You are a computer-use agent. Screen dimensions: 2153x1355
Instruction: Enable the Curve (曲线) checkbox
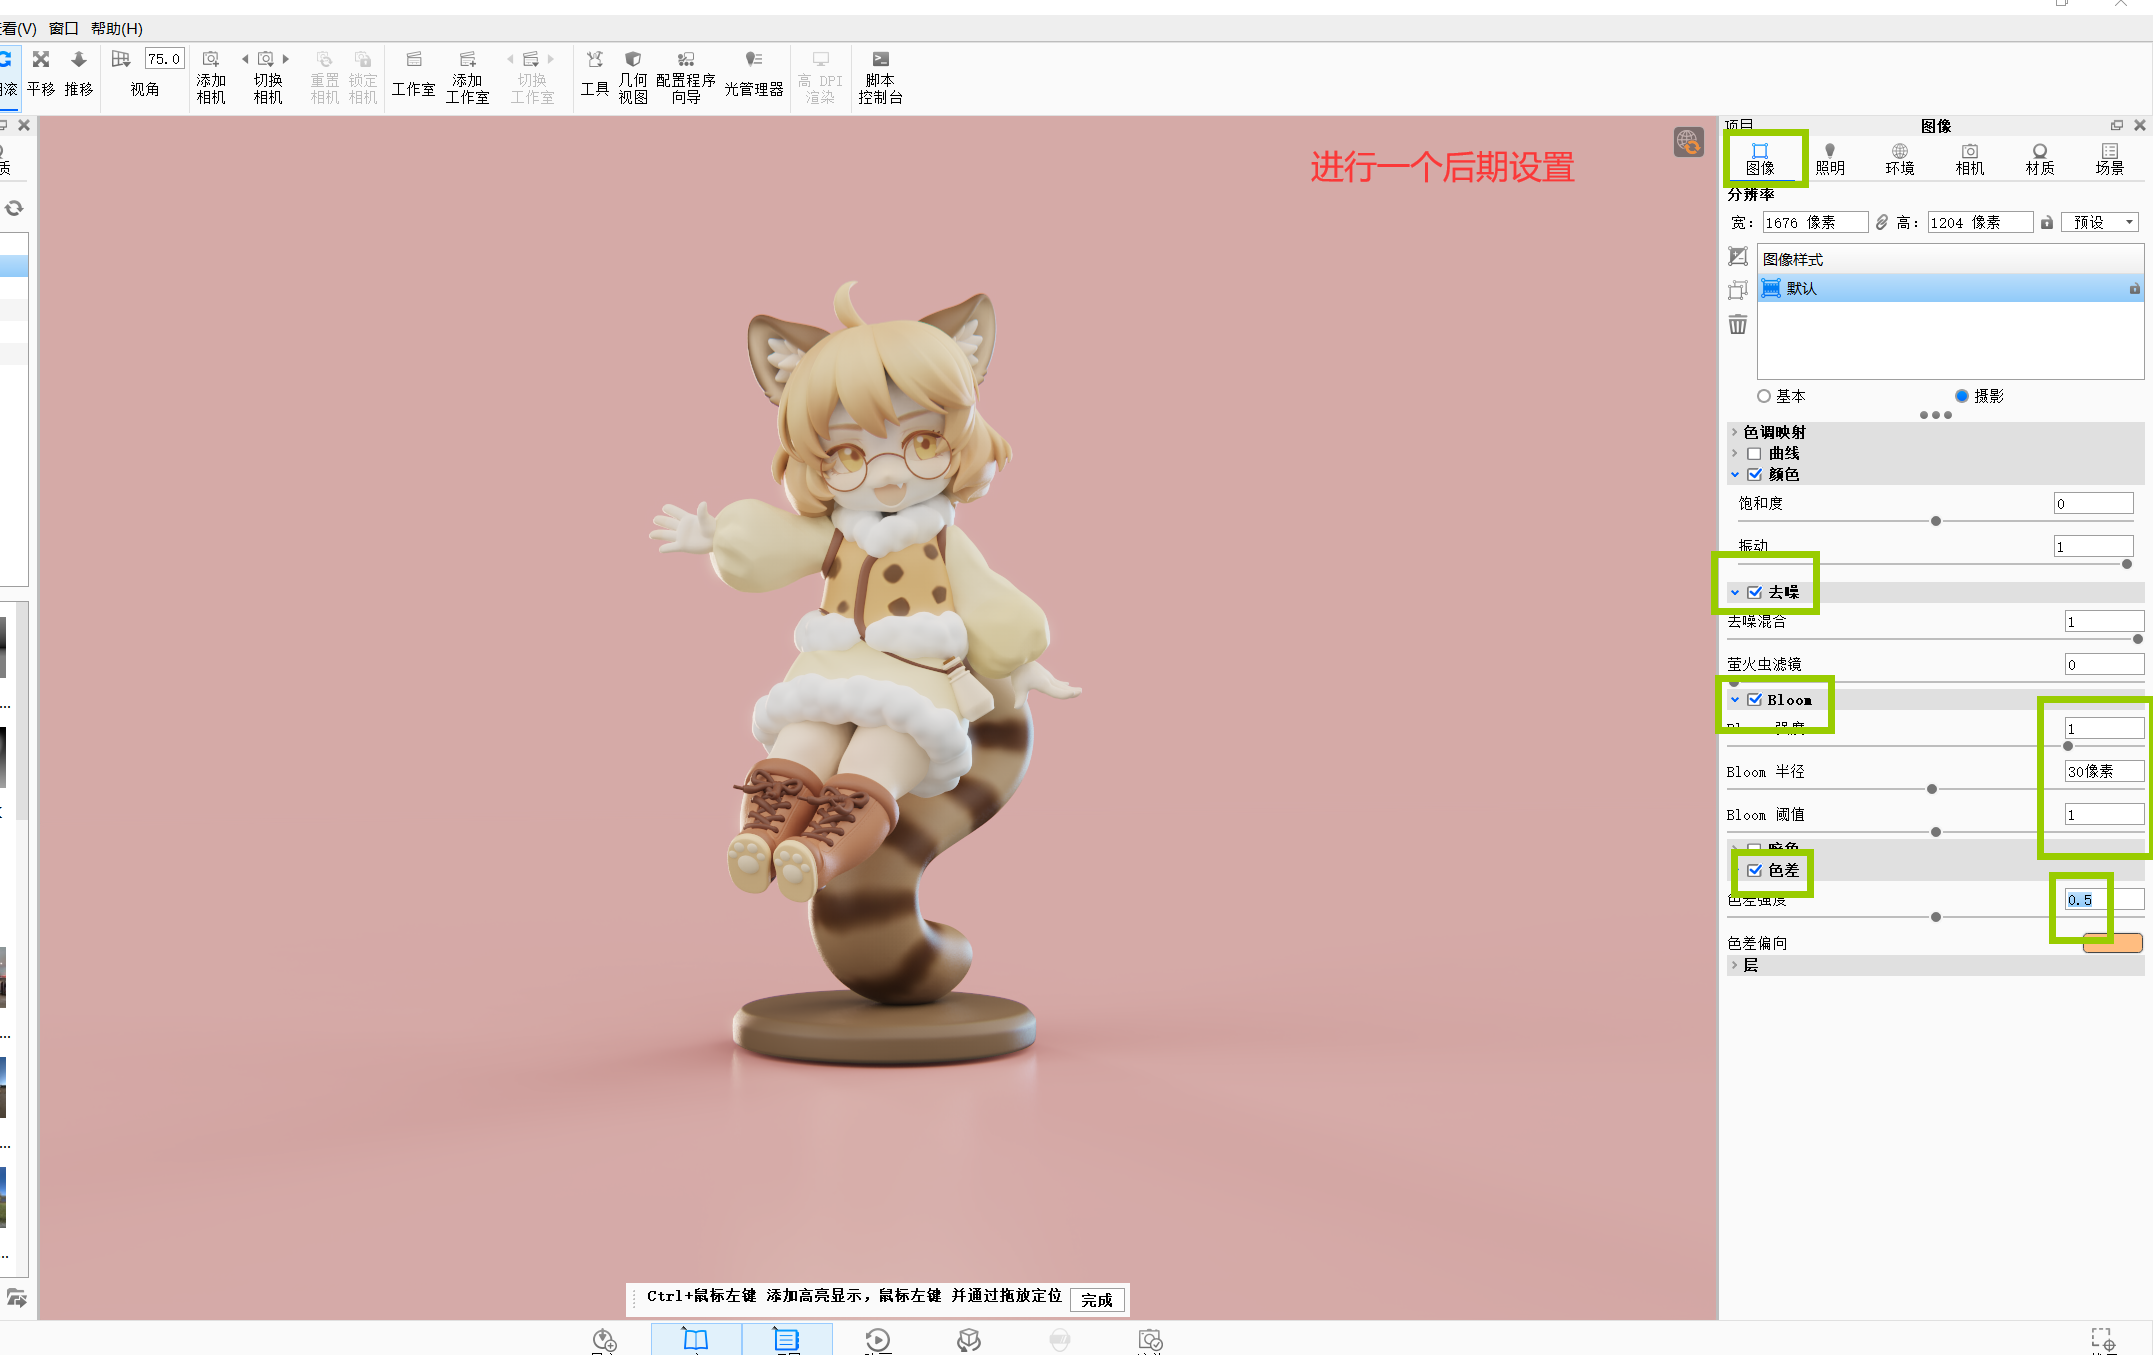pyautogui.click(x=1755, y=454)
